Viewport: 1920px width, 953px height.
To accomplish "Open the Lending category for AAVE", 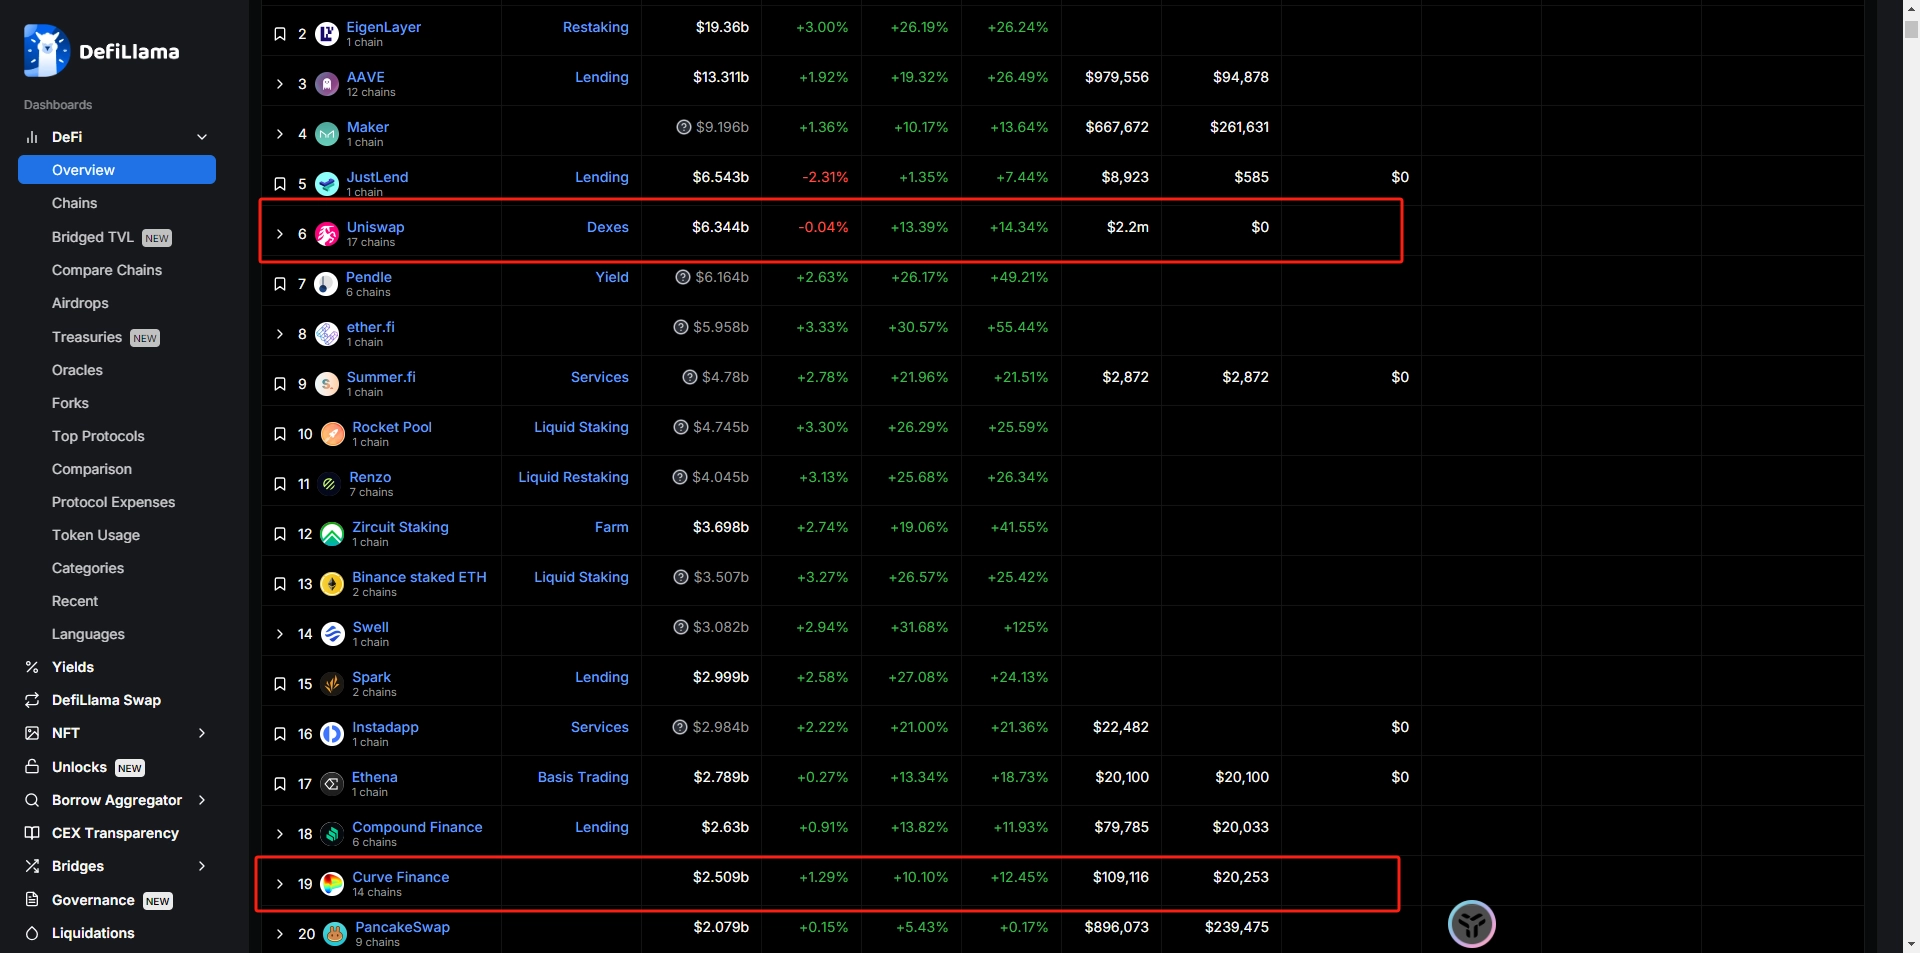I will [x=602, y=77].
